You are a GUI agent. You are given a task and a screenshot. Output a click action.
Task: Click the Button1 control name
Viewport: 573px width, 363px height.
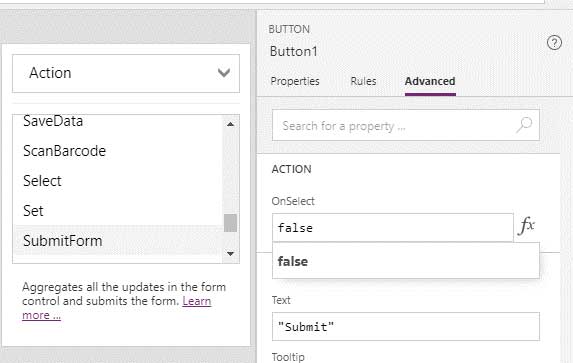tap(294, 52)
